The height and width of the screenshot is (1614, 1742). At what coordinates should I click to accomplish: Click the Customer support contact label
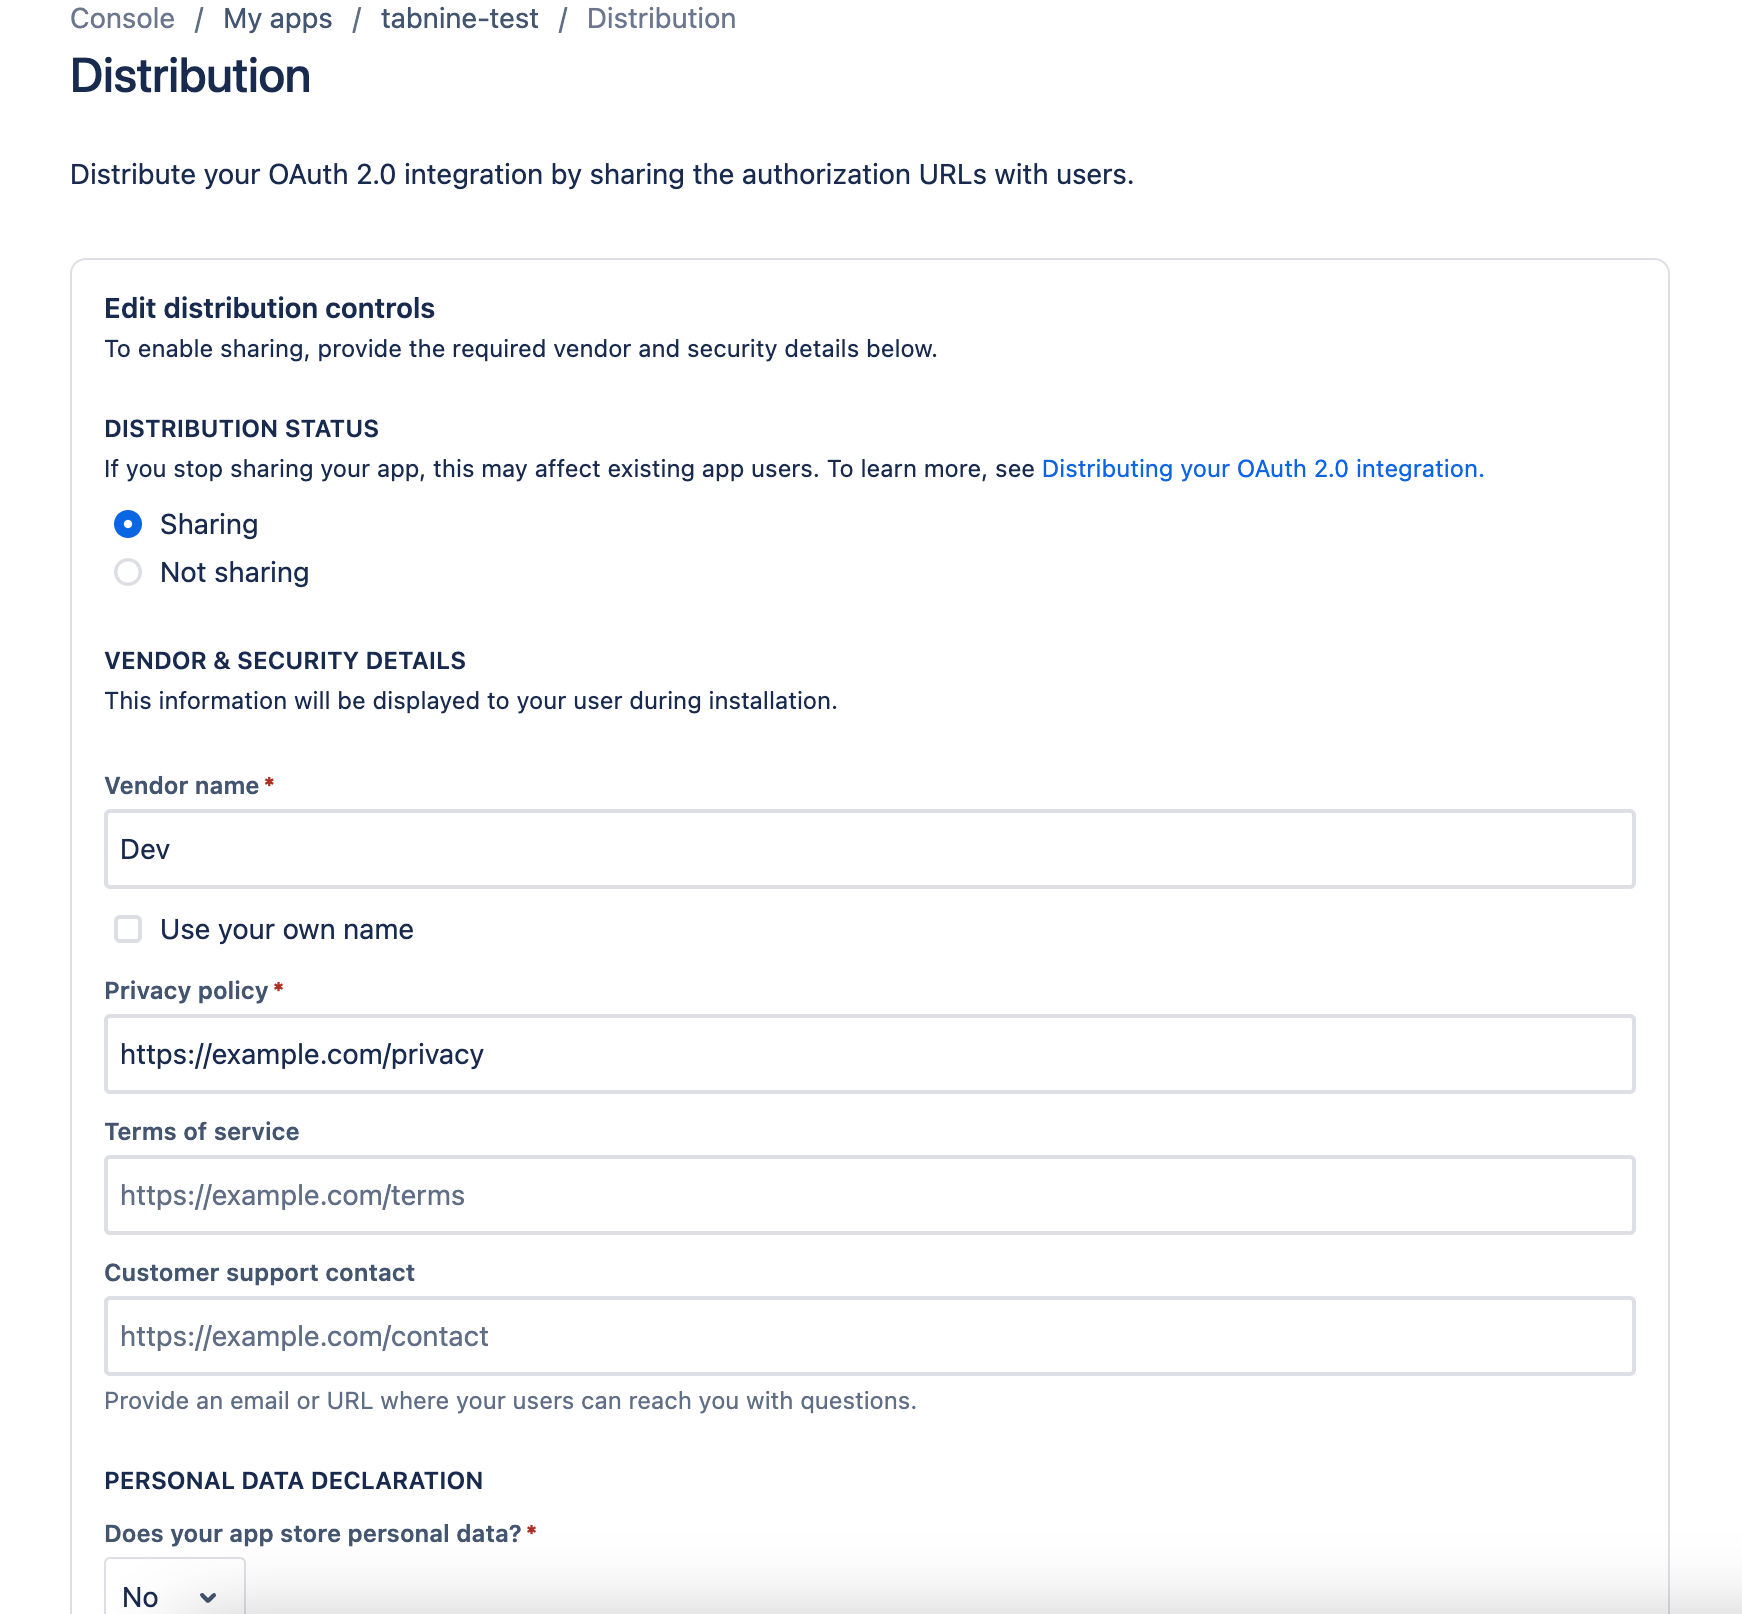pyautogui.click(x=259, y=1273)
